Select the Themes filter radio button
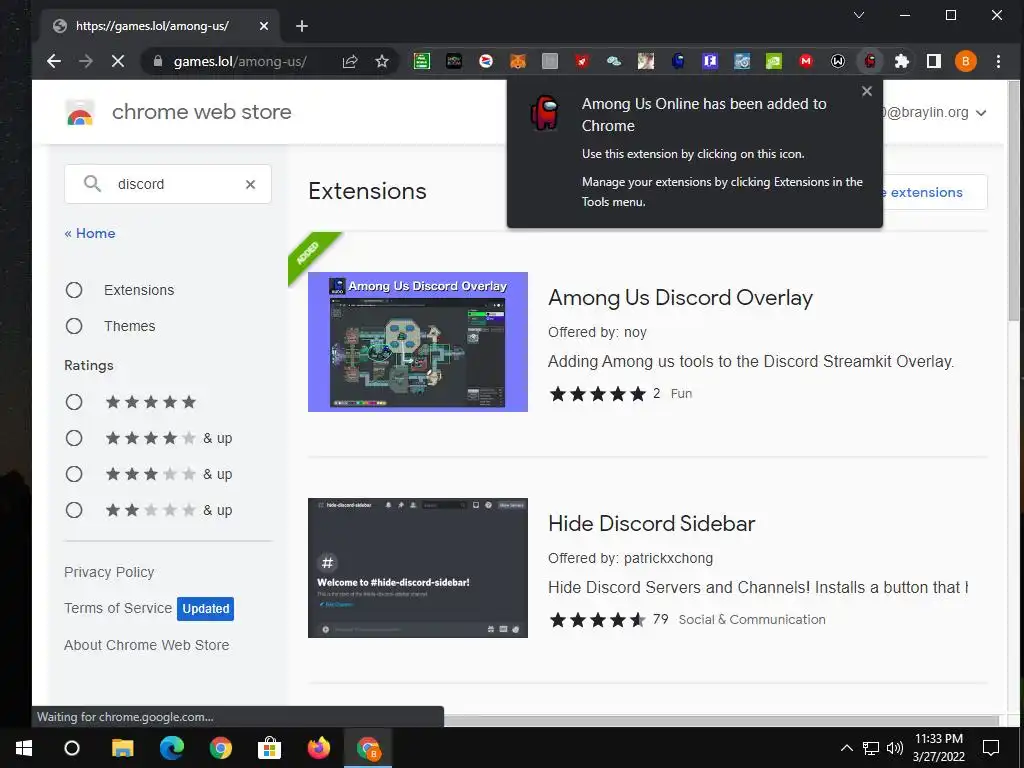Viewport: 1024px width, 768px height. (x=74, y=326)
